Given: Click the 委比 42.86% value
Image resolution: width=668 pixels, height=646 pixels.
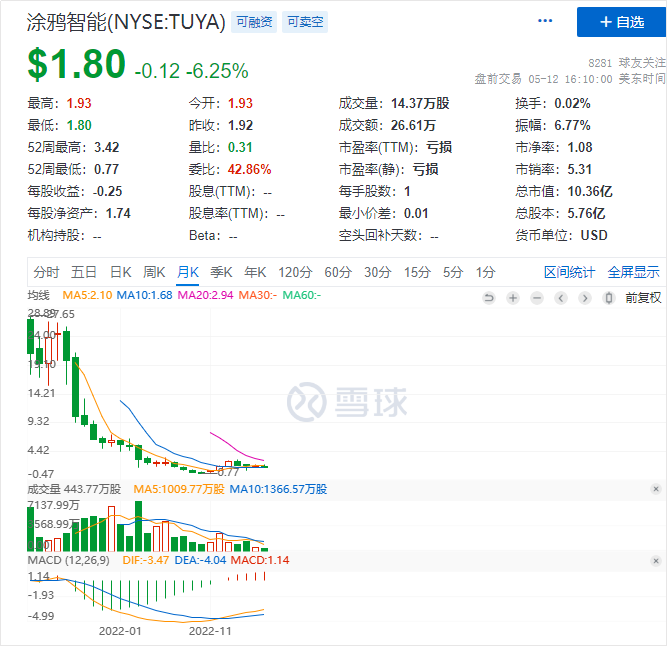Looking at the screenshot, I should [249, 170].
